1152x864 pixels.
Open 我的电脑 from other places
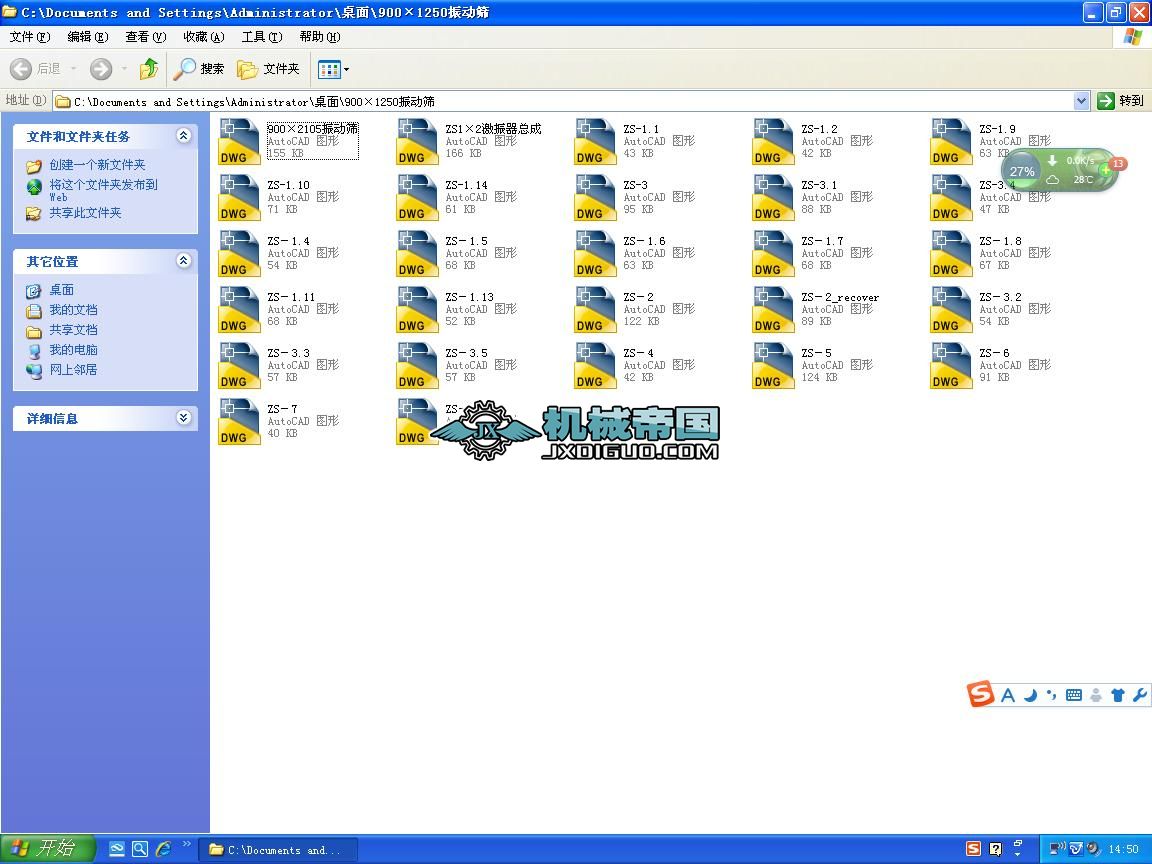(73, 350)
